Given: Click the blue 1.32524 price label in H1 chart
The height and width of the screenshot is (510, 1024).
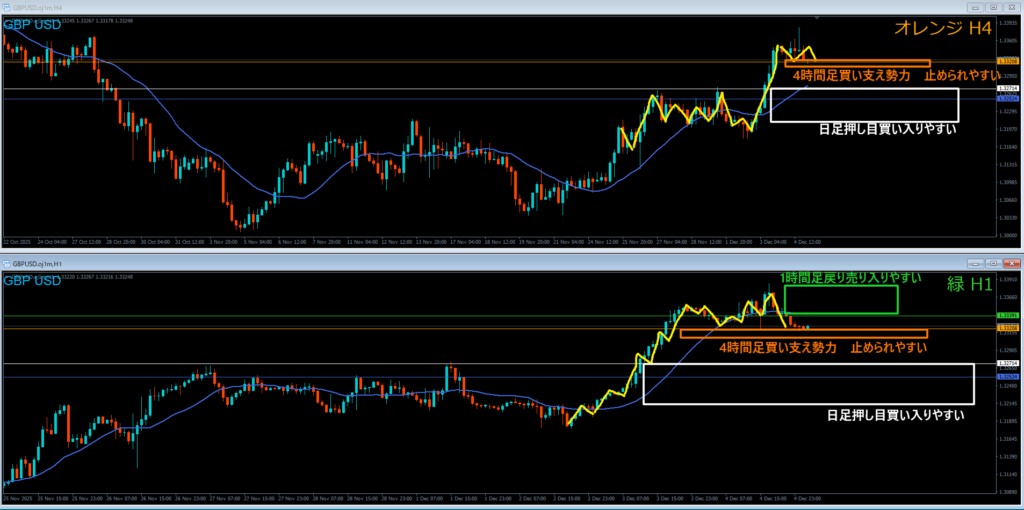Looking at the screenshot, I should click(1009, 377).
